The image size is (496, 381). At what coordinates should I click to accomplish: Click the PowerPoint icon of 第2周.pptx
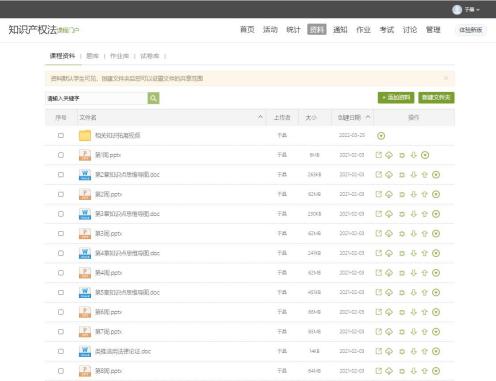(85, 194)
